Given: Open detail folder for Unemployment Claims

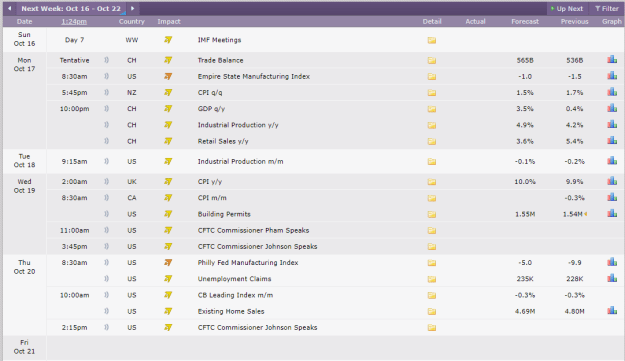Looking at the screenshot, I should [x=432, y=279].
